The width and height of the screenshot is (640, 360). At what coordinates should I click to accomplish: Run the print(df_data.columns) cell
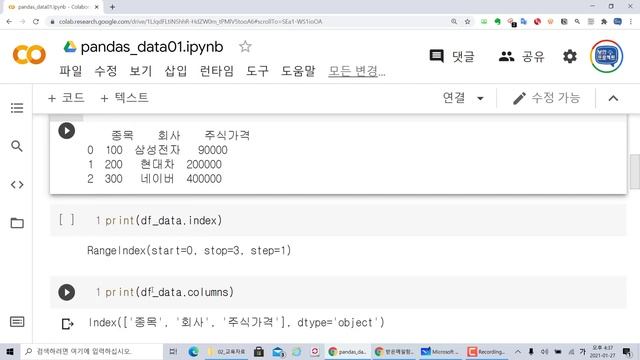pyautogui.click(x=67, y=292)
